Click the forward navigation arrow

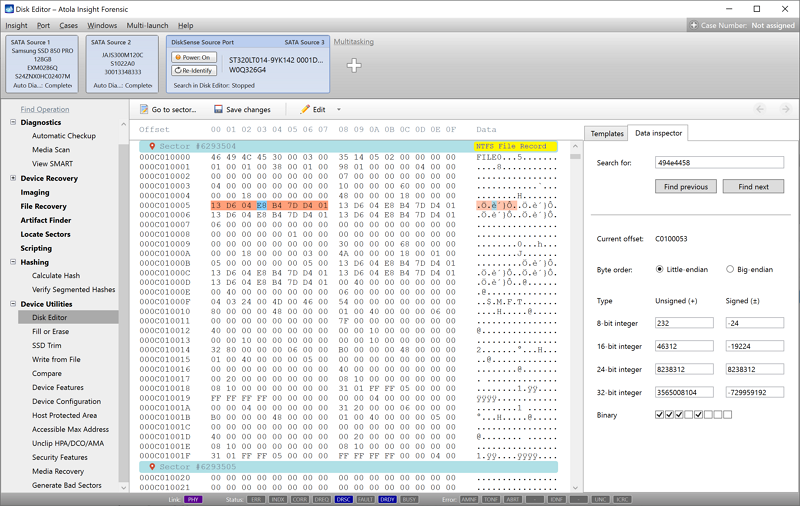(786, 109)
